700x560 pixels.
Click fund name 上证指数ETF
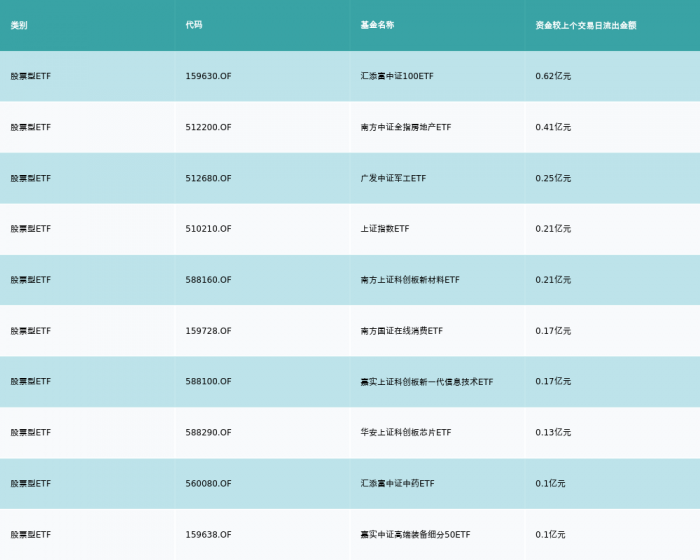click(x=385, y=229)
